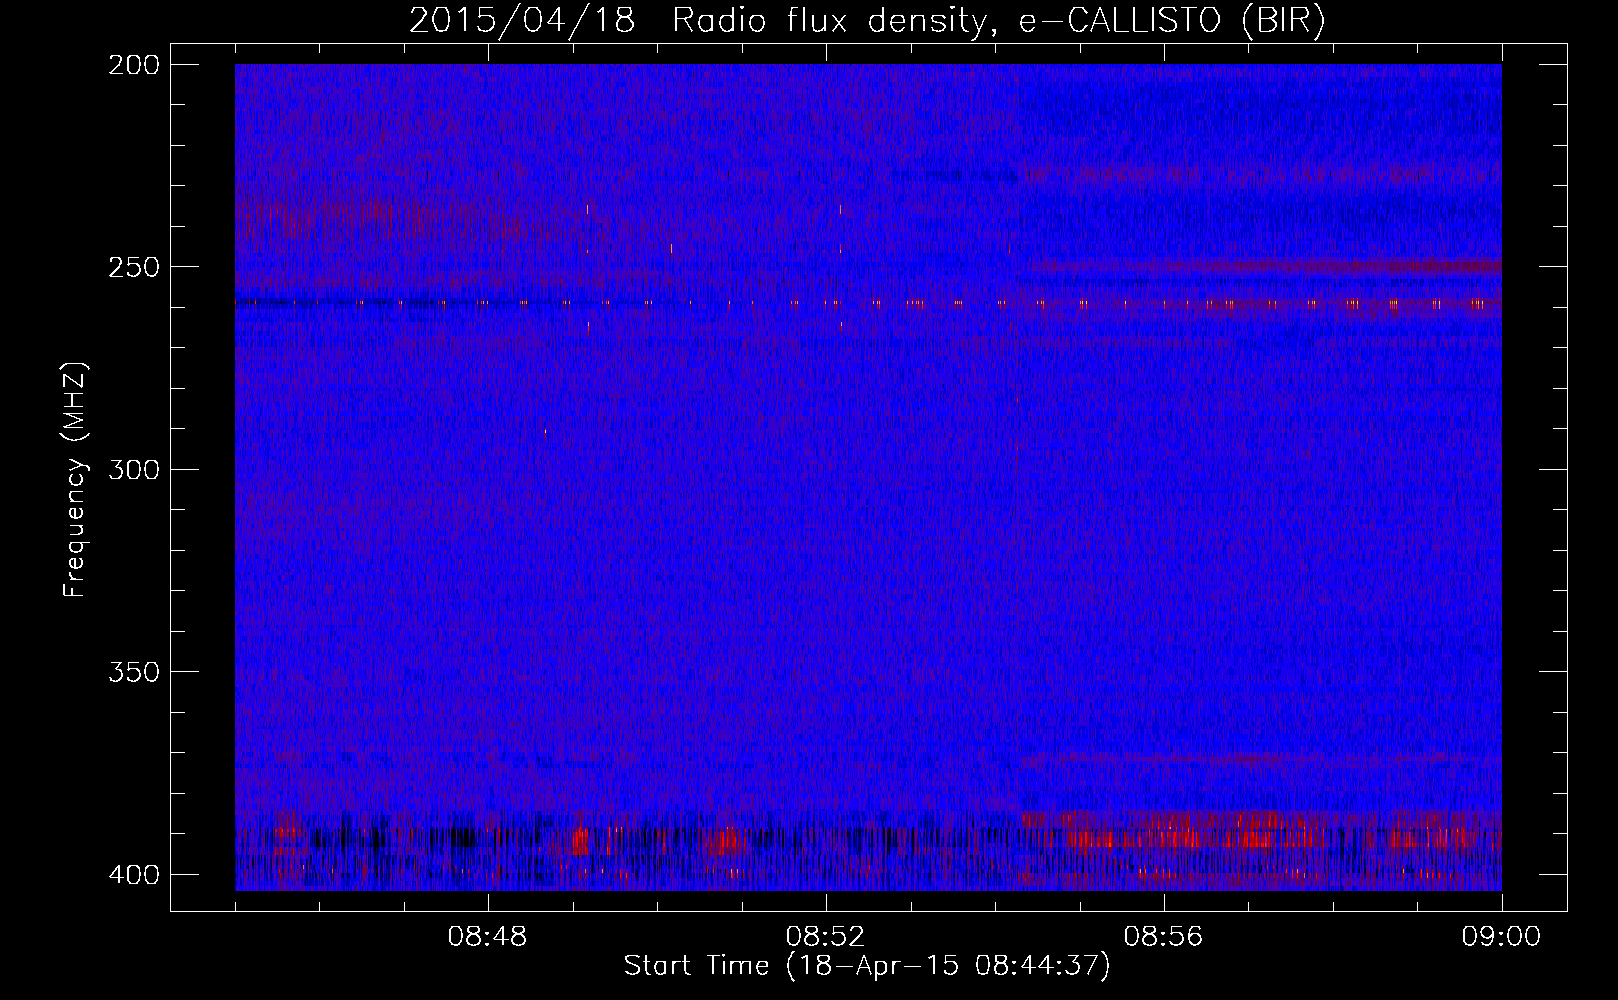Click the 'Start Time (18-Apr-15 08:44:37)' axis label
The width and height of the screenshot is (1618, 1000).
(x=867, y=966)
